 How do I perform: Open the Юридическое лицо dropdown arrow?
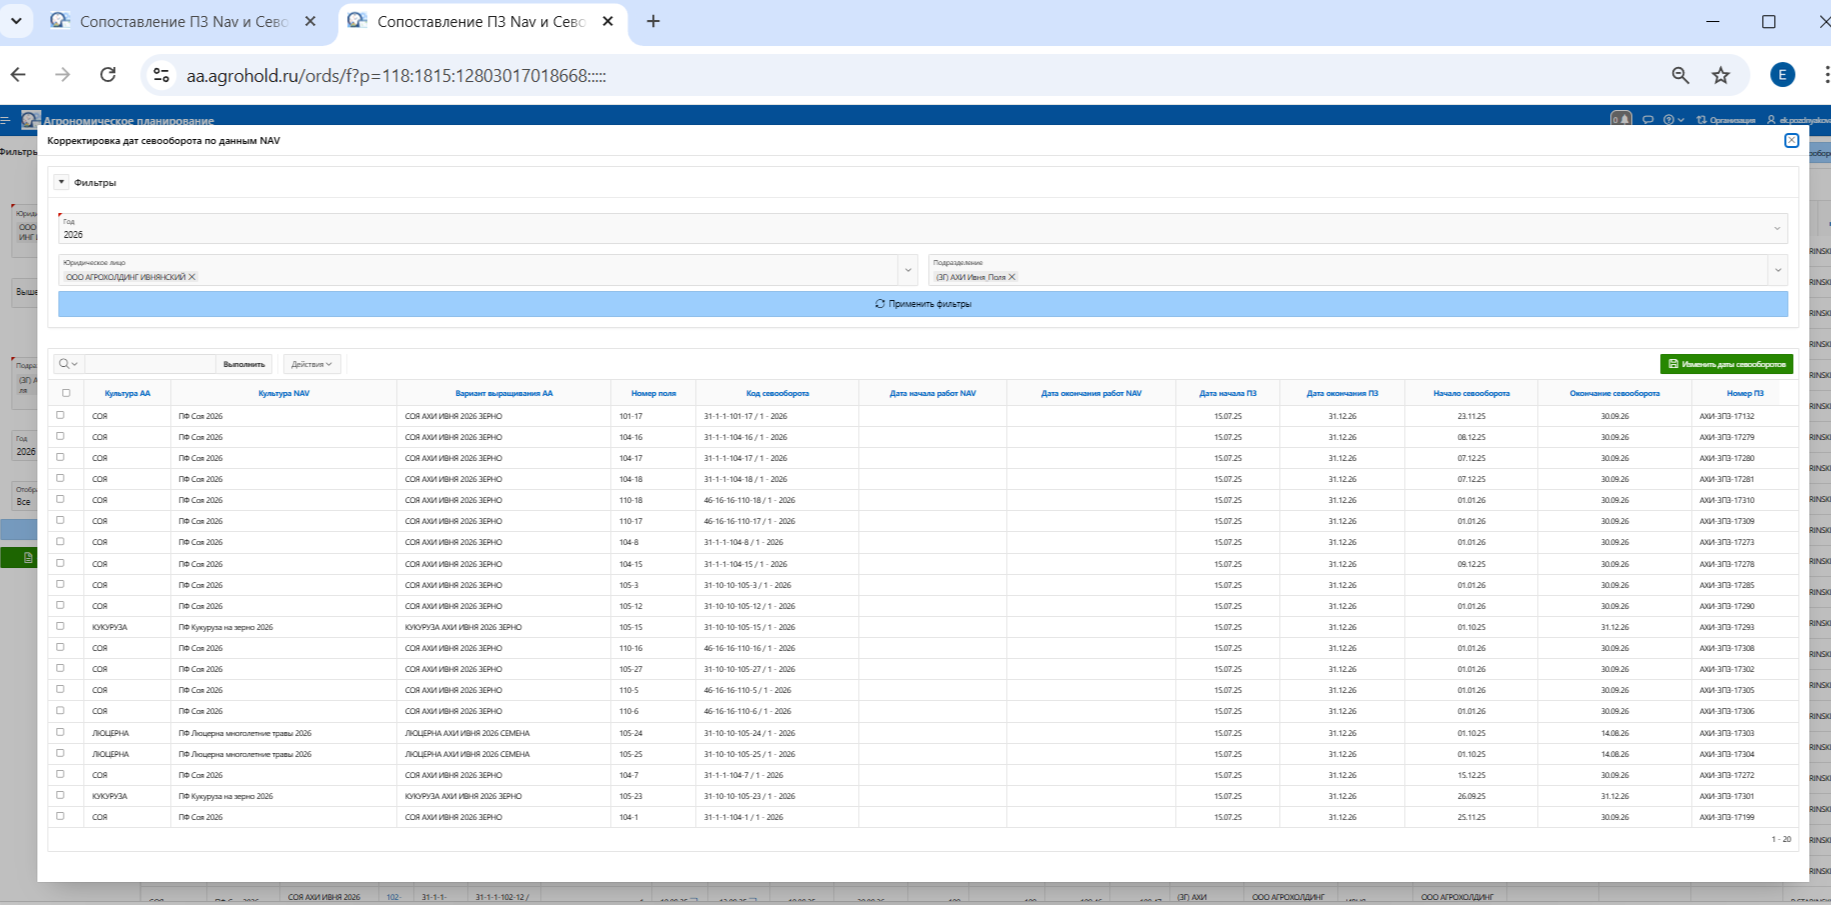[907, 270]
